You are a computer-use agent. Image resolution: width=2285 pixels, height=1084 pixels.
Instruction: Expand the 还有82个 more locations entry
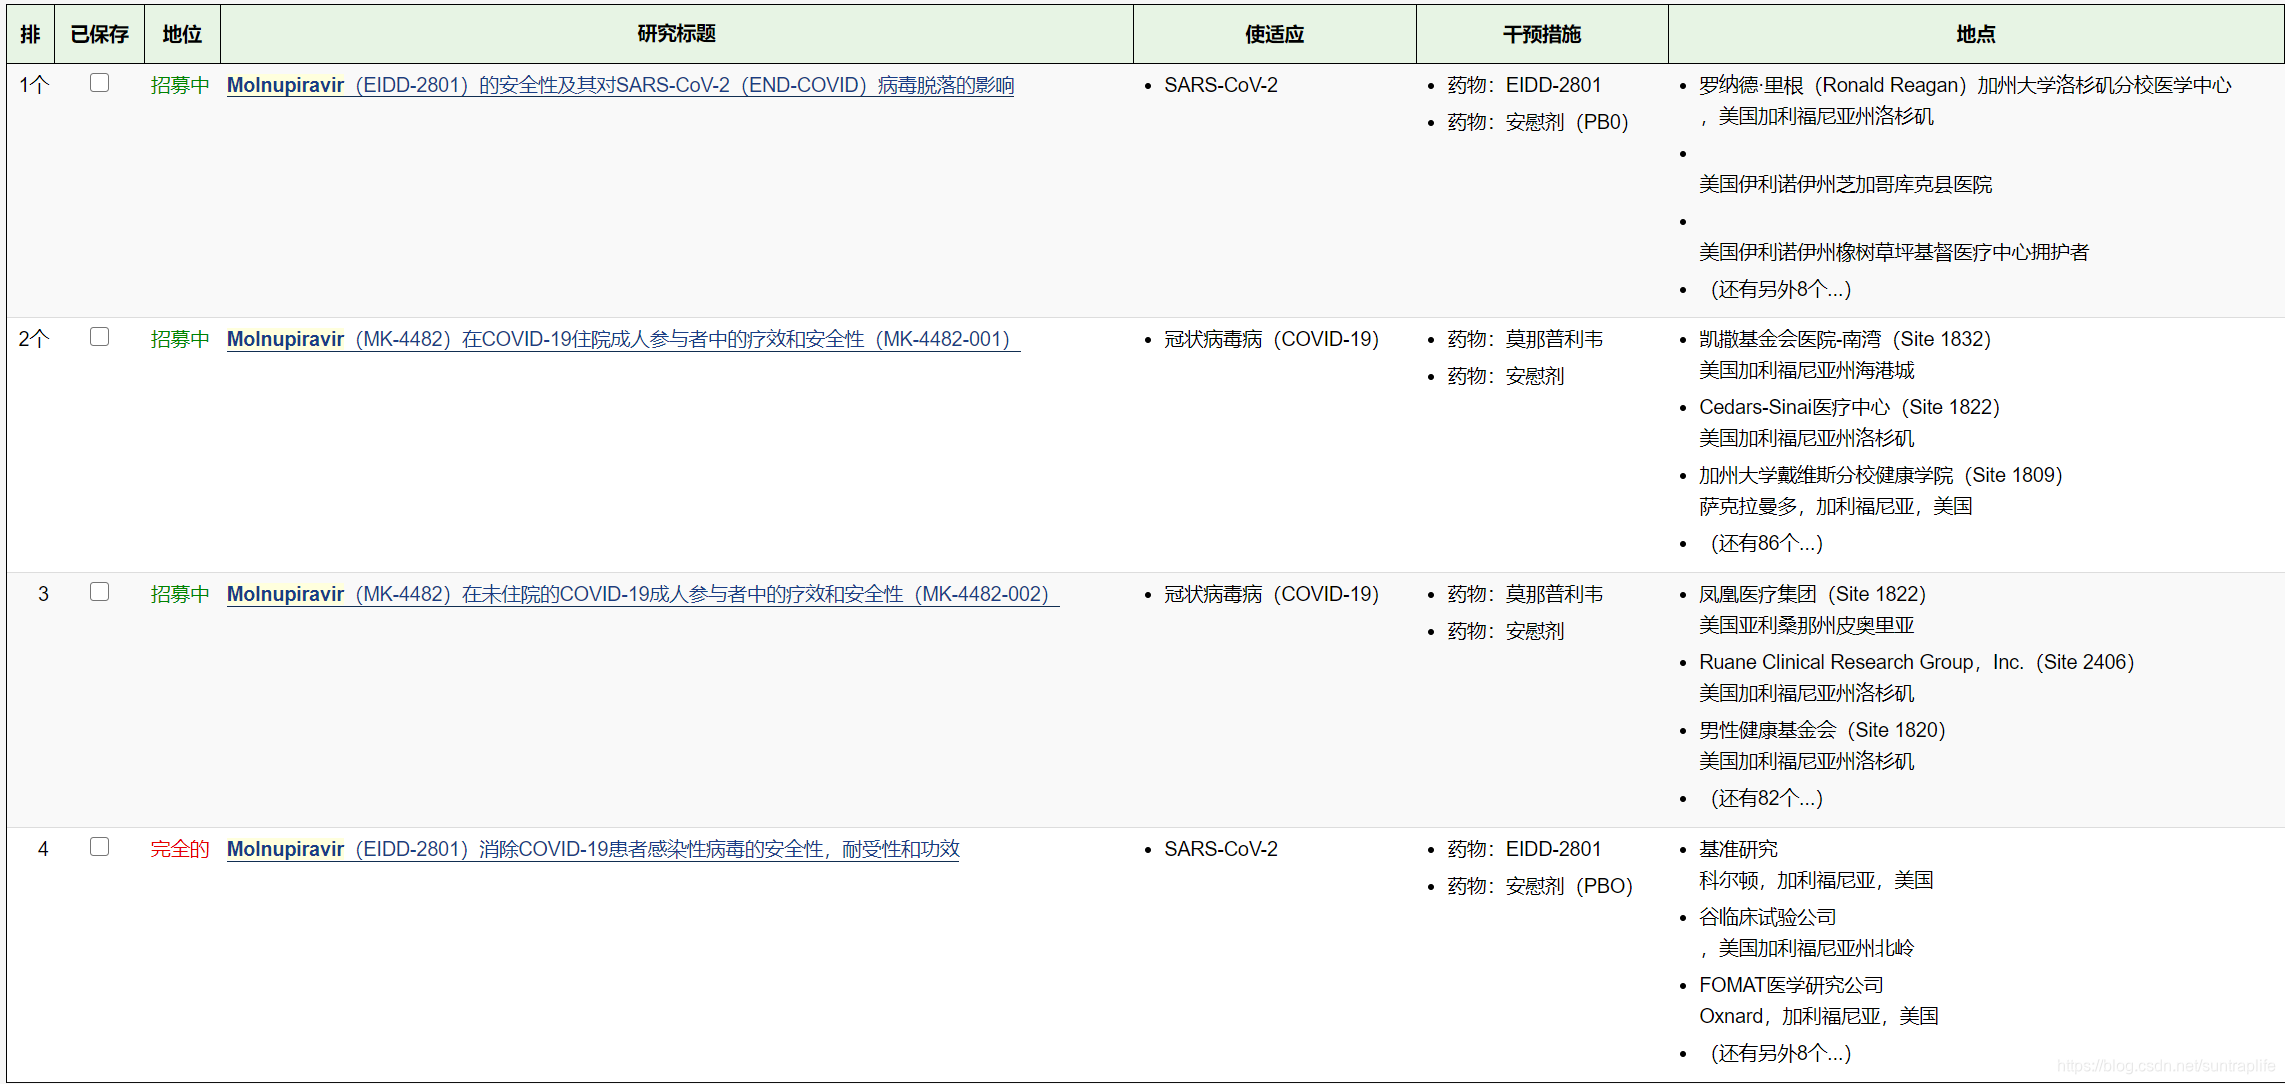[x=1766, y=799]
